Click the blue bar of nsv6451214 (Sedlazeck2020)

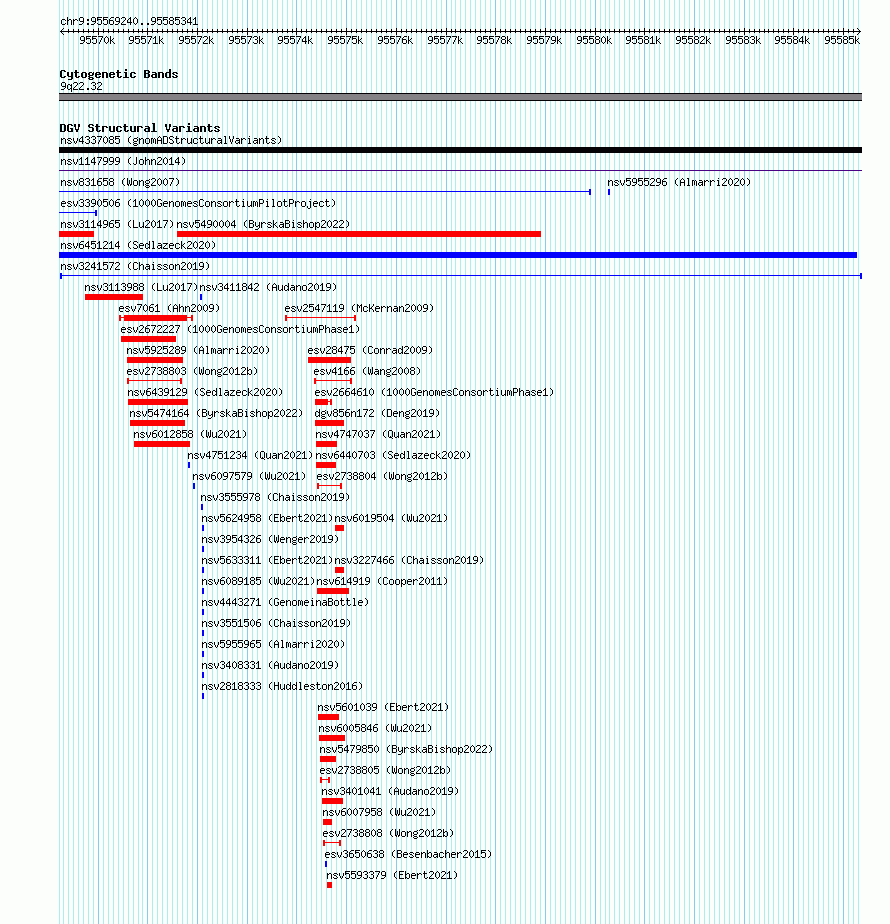[x=458, y=255]
